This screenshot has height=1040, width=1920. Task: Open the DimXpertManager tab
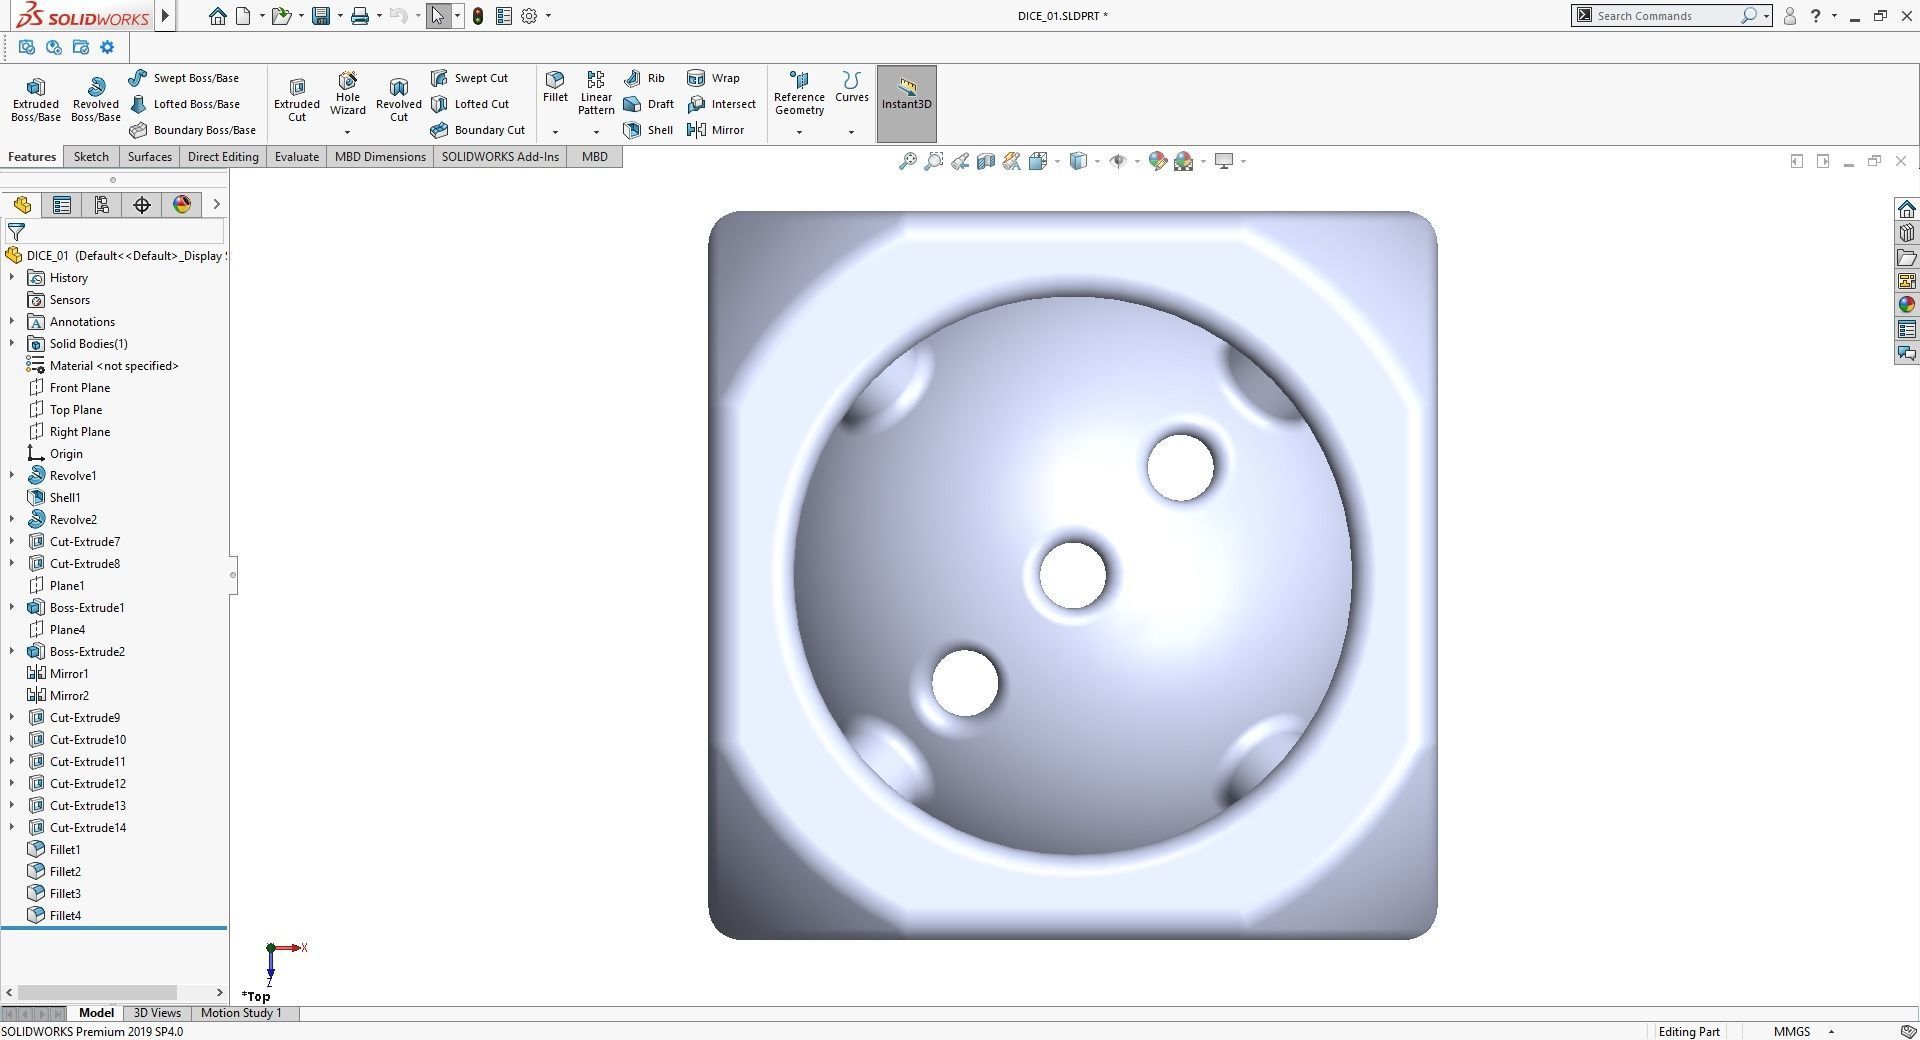[142, 205]
